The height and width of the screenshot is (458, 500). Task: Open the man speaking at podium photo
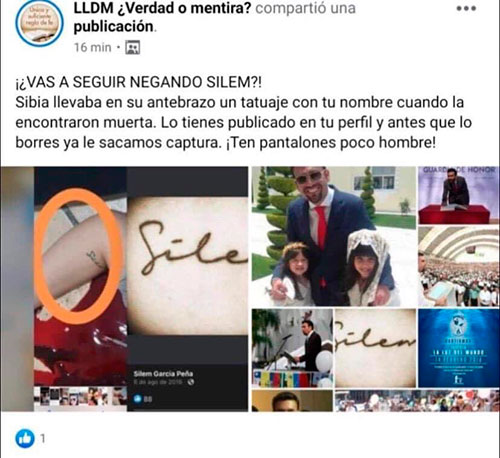(292, 348)
